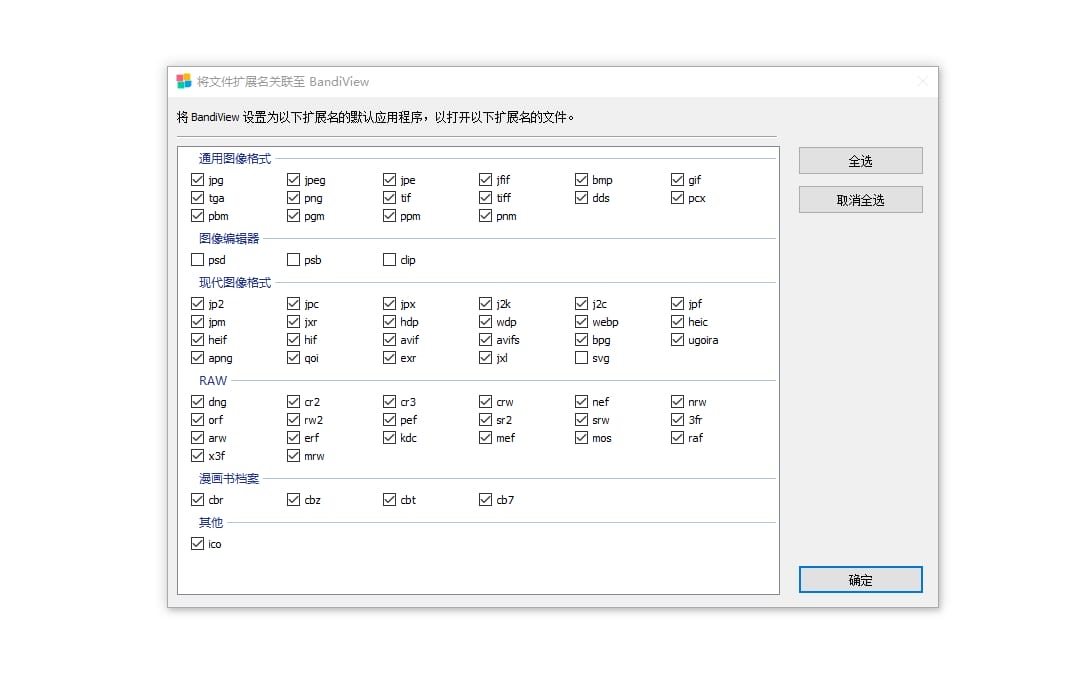The width and height of the screenshot is (1088, 676).
Task: Uncheck the qoi checkbox
Action: 294,357
